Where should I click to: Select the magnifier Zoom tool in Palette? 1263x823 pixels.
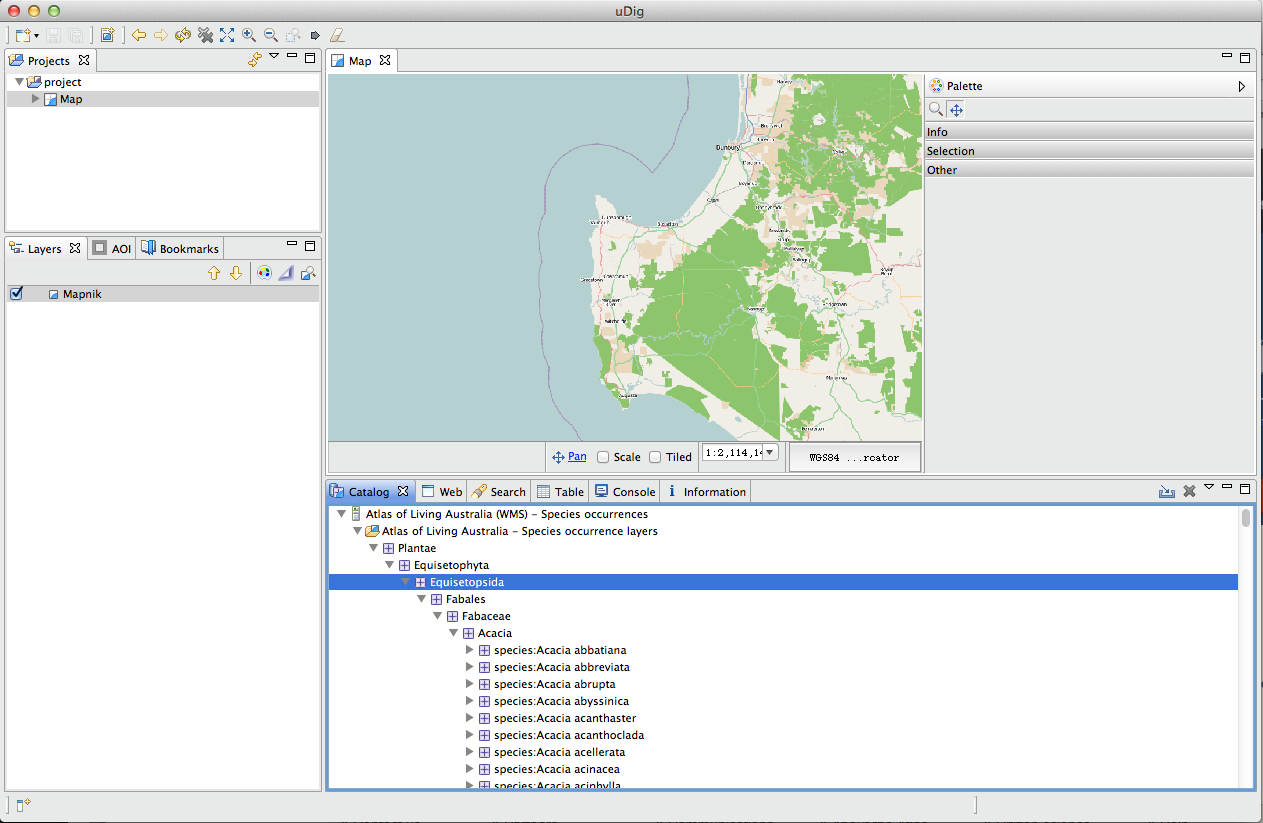point(936,110)
